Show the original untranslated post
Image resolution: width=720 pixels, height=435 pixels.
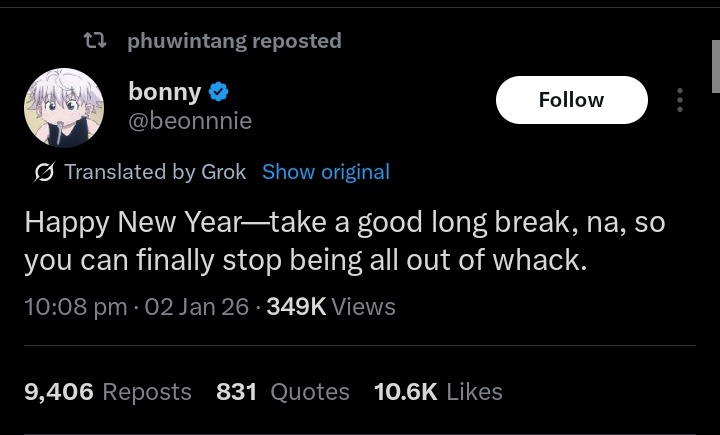(x=326, y=172)
